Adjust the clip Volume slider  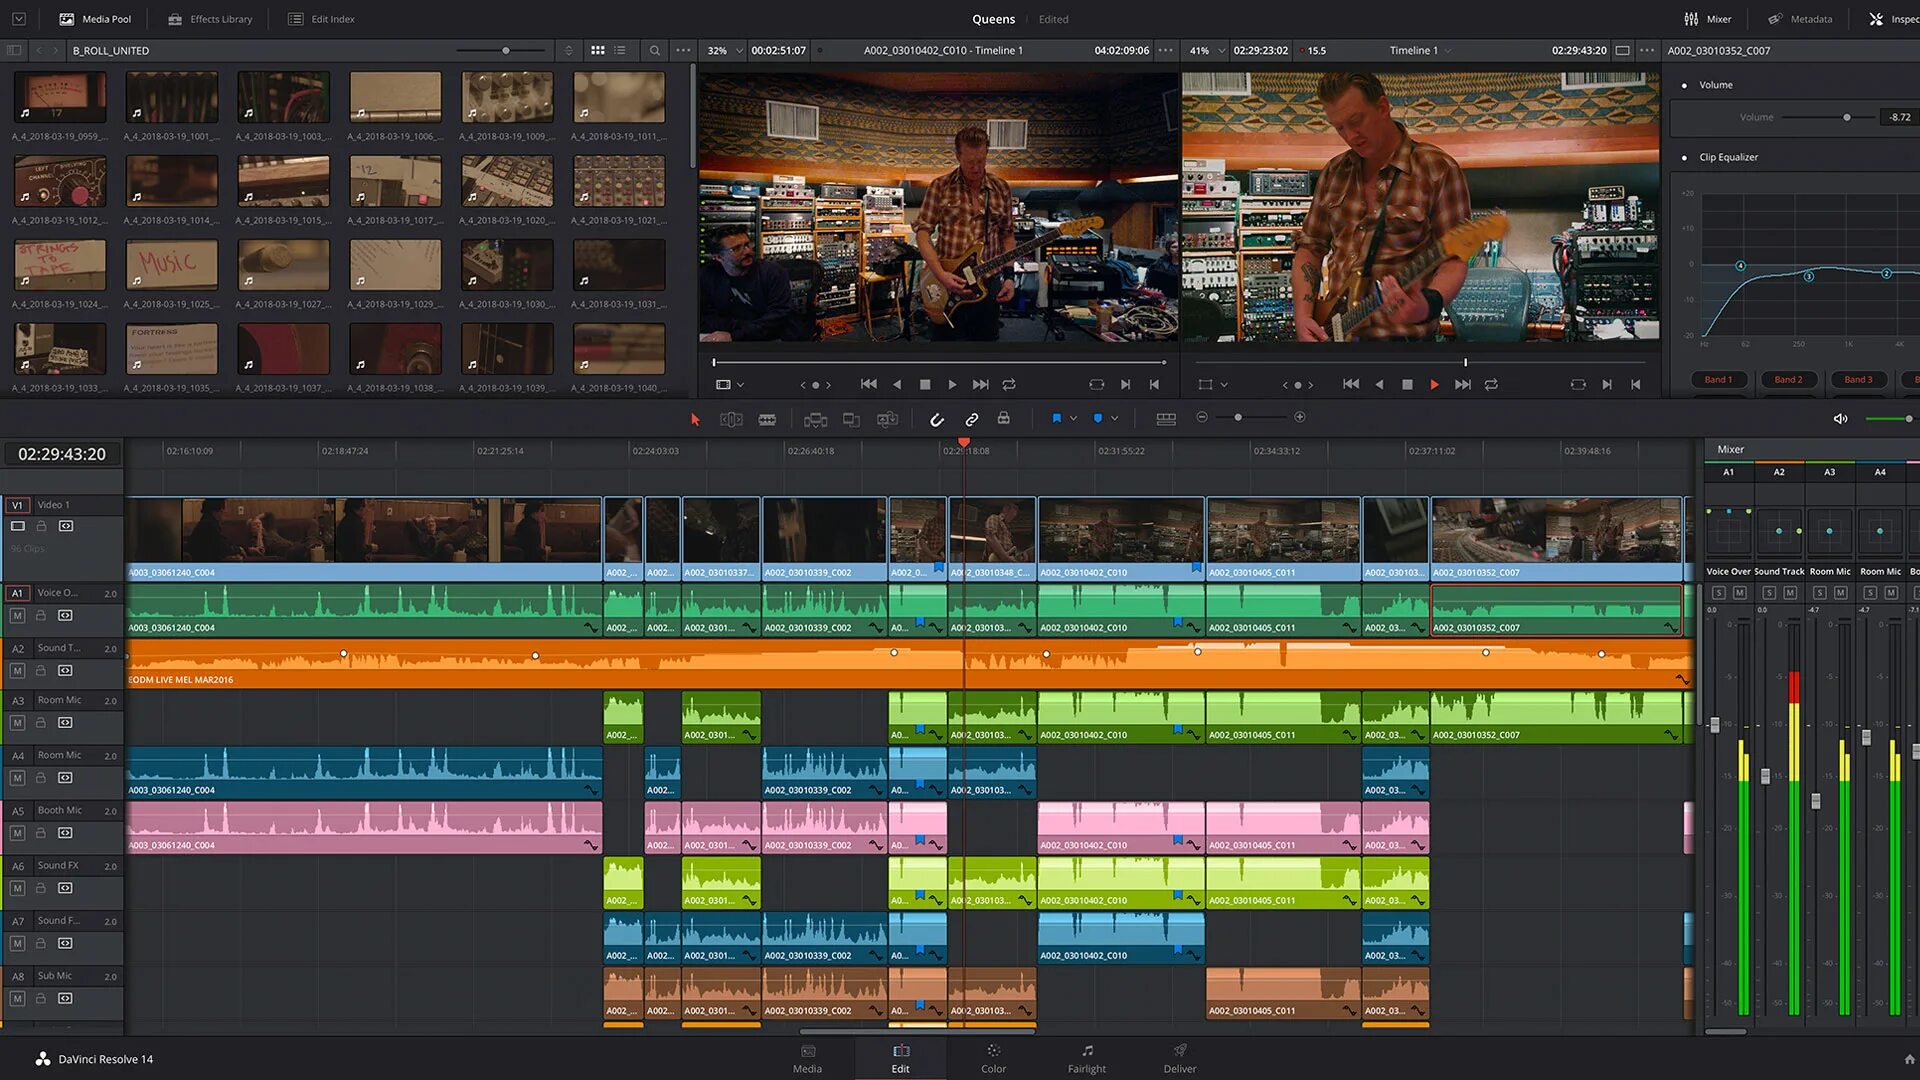click(x=1846, y=117)
